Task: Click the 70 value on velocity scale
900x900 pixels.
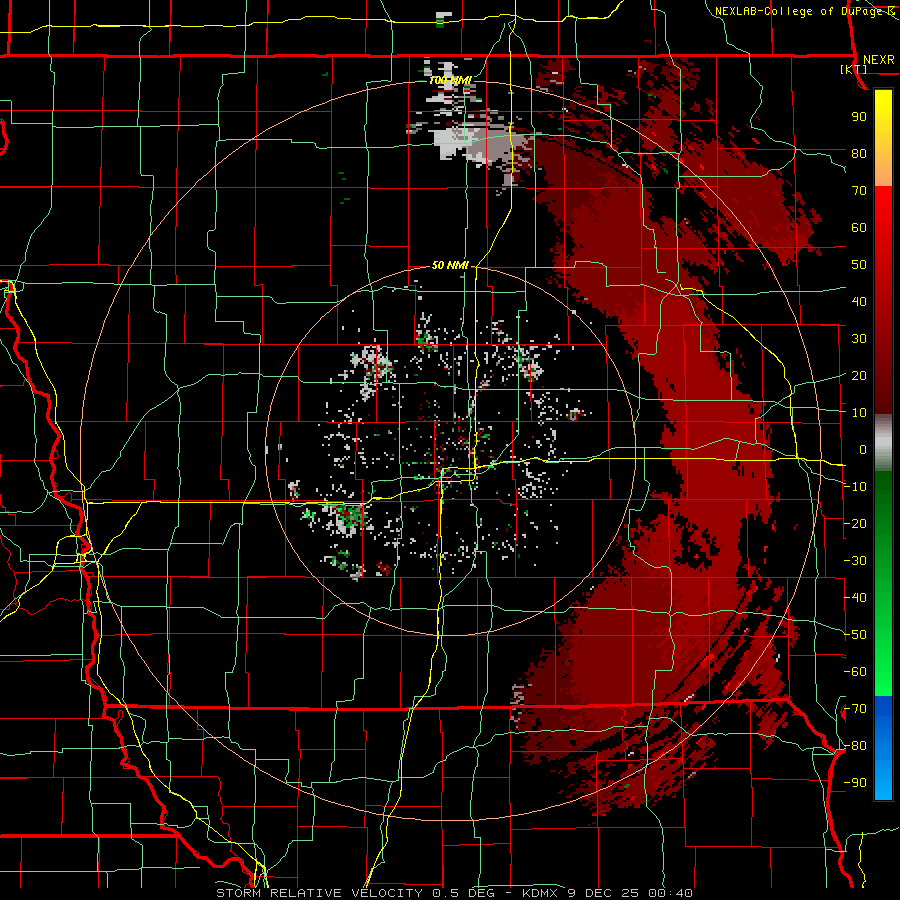Action: [859, 191]
